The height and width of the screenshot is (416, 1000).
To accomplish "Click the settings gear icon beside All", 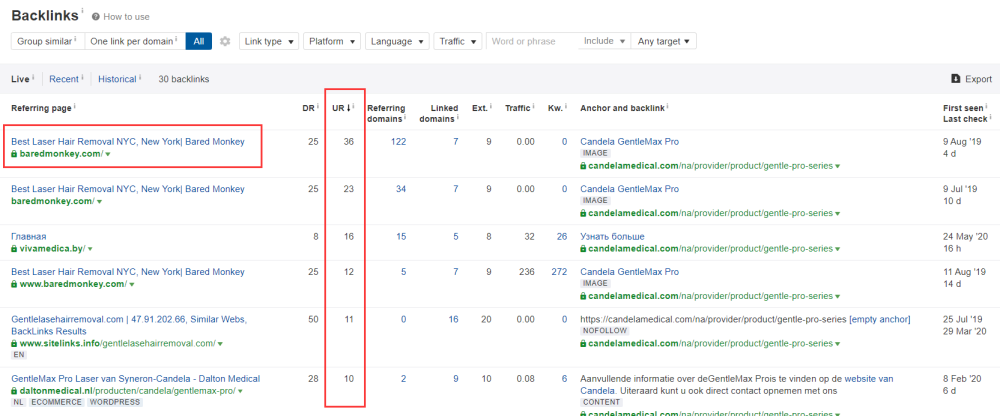I will coord(225,41).
